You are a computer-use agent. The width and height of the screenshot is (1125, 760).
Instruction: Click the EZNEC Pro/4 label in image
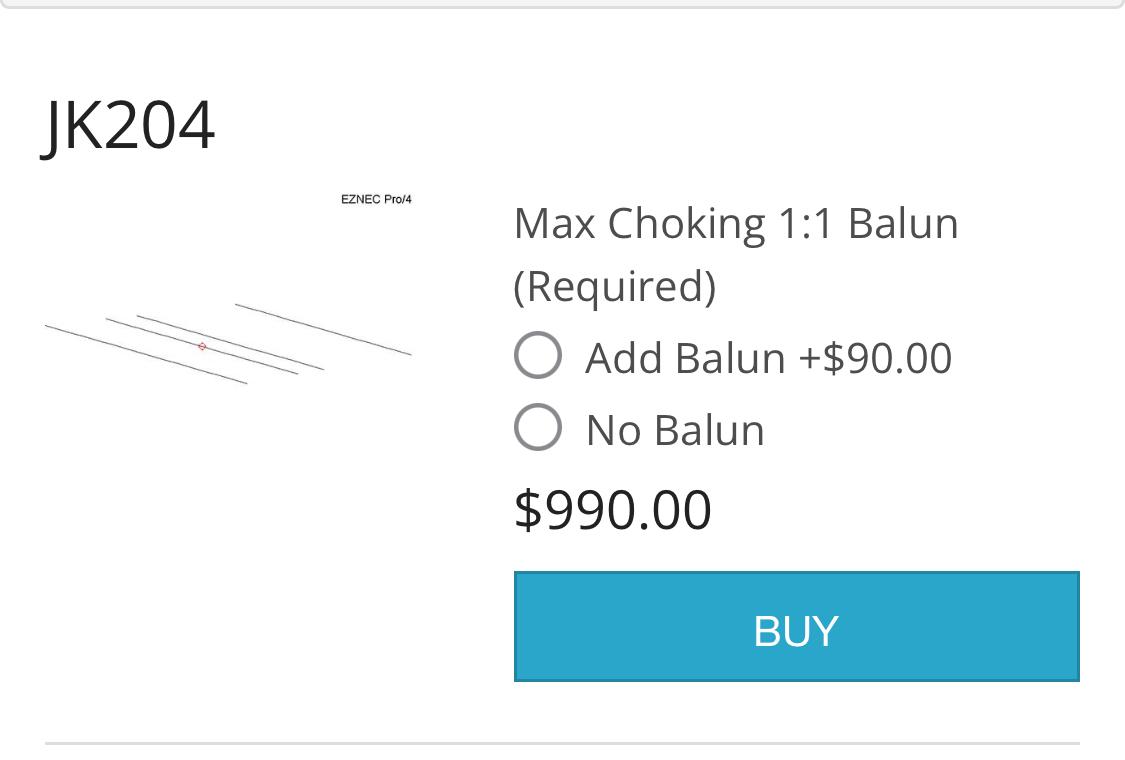coord(376,199)
